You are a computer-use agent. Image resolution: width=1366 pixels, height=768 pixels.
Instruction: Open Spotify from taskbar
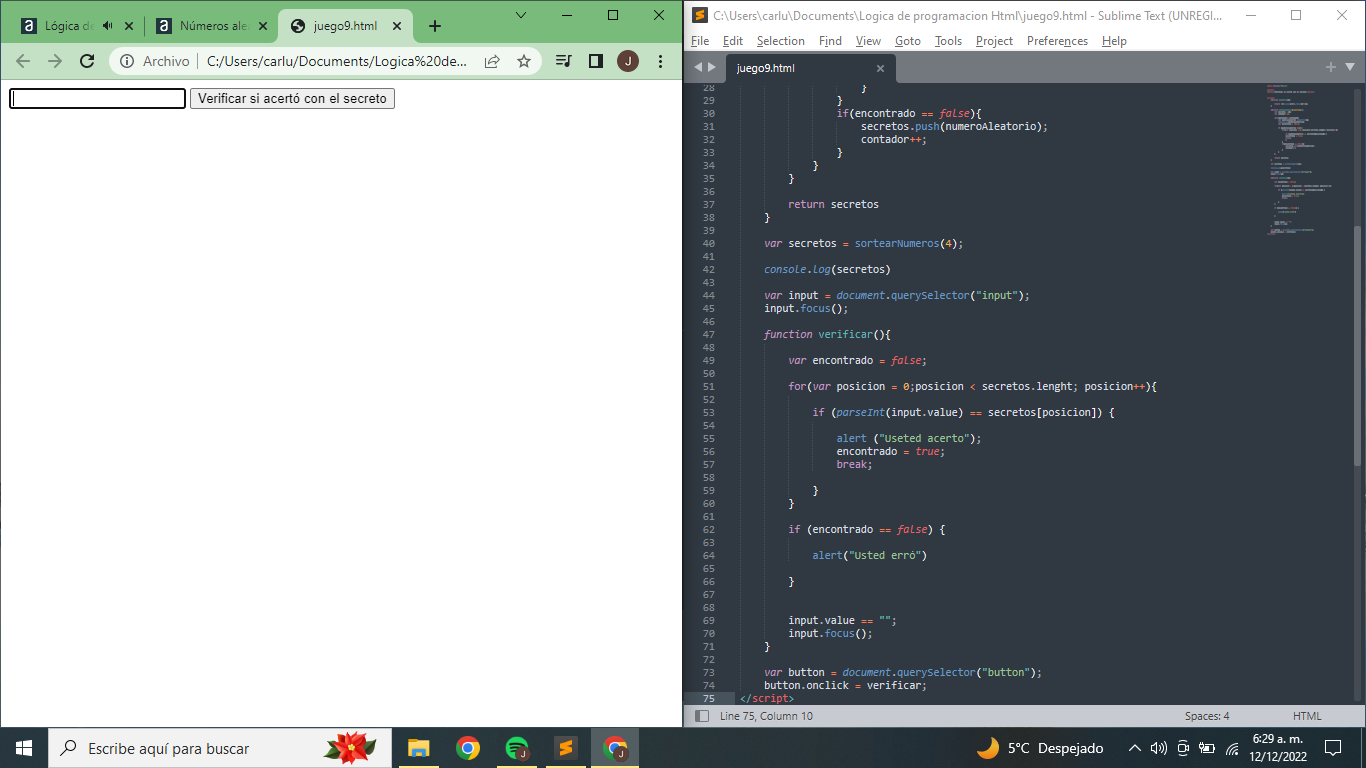pyautogui.click(x=516, y=748)
